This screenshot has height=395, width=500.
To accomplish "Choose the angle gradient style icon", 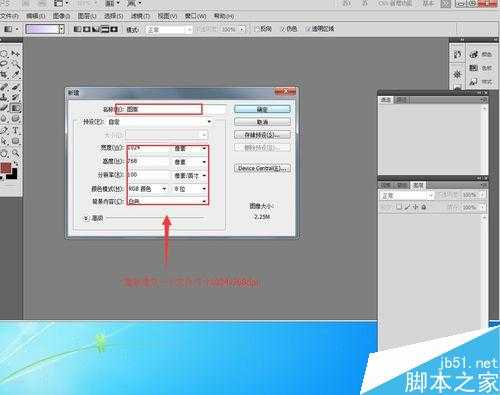I will coord(96,29).
